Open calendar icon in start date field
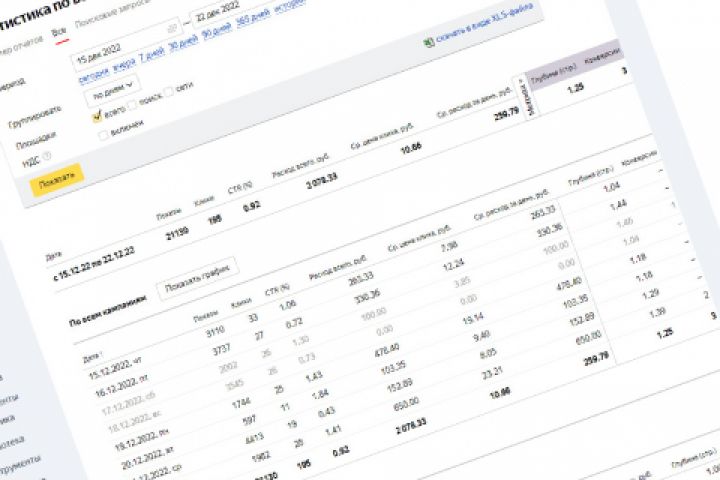 coord(172,28)
